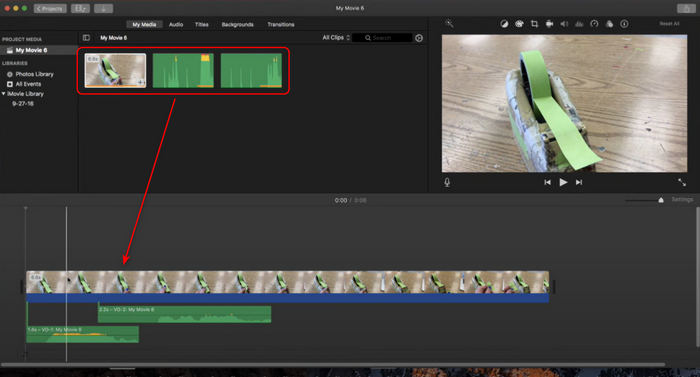Go back to Projects
This screenshot has height=377, width=700.
[50, 8]
